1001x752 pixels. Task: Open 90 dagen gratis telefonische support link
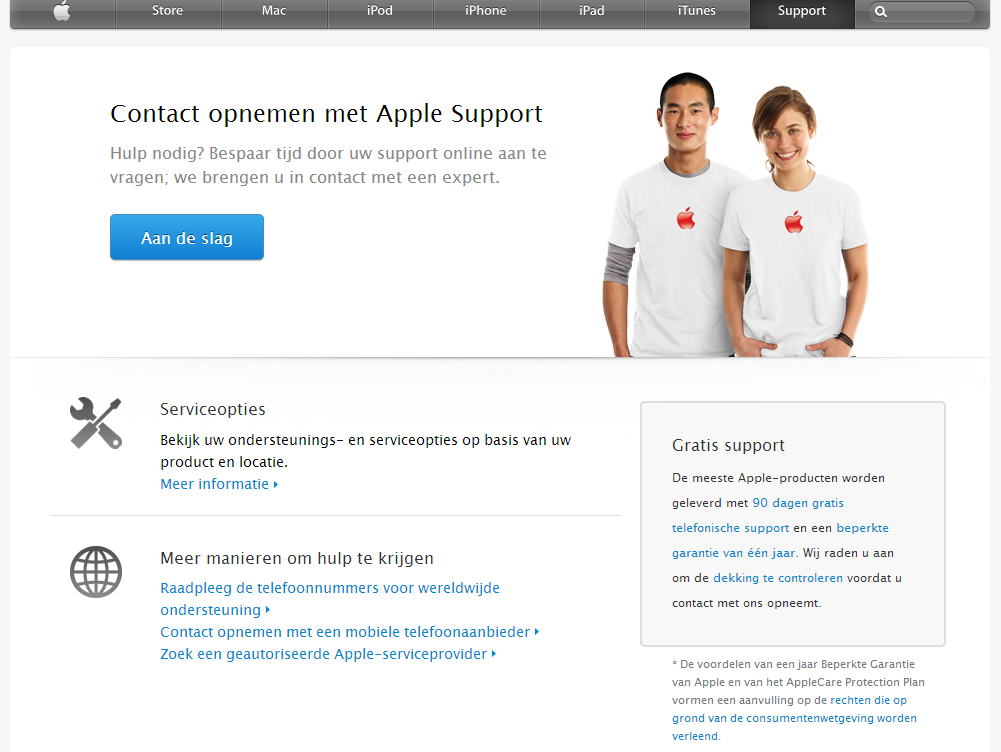point(758,515)
